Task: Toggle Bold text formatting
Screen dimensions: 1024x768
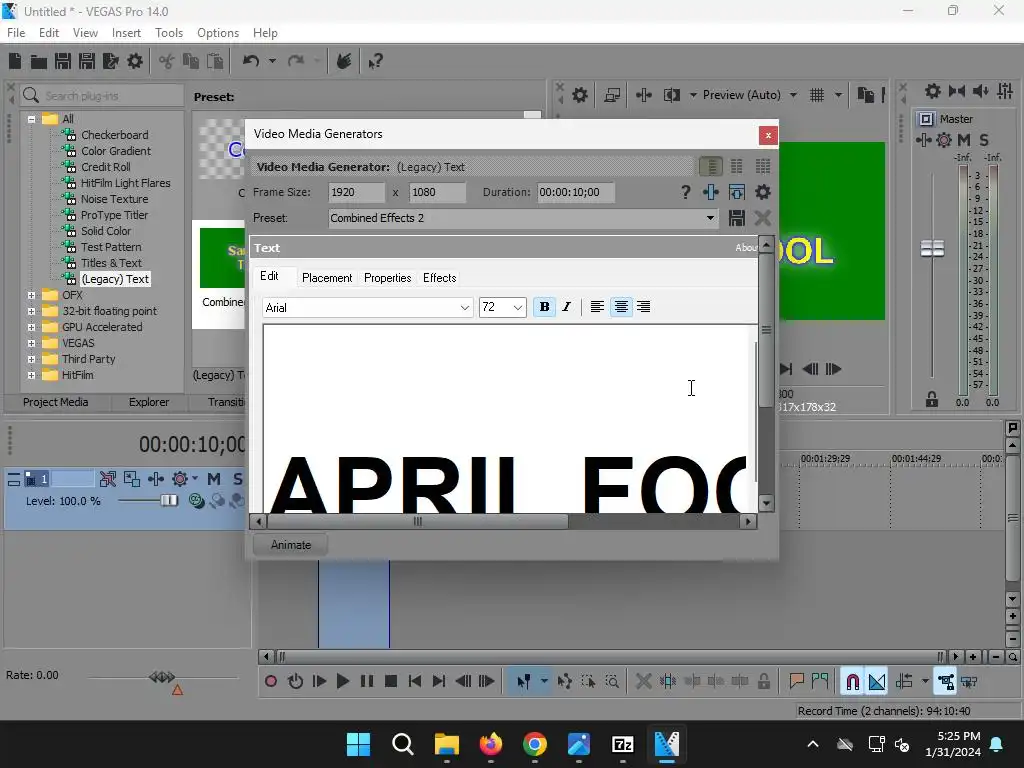Action: (544, 307)
